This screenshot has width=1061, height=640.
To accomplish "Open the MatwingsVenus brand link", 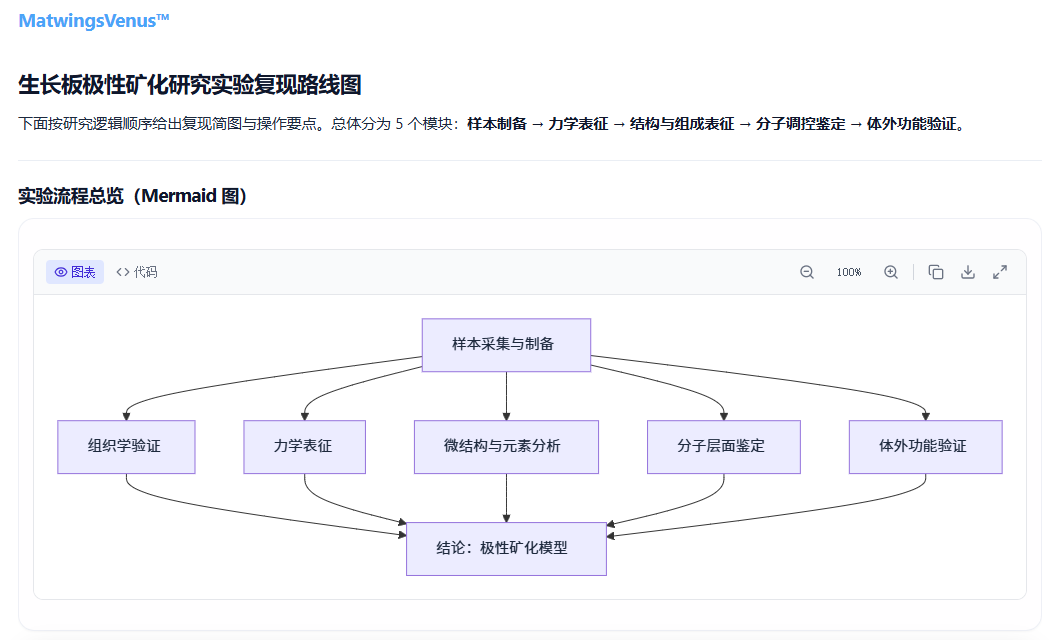I will [93, 21].
